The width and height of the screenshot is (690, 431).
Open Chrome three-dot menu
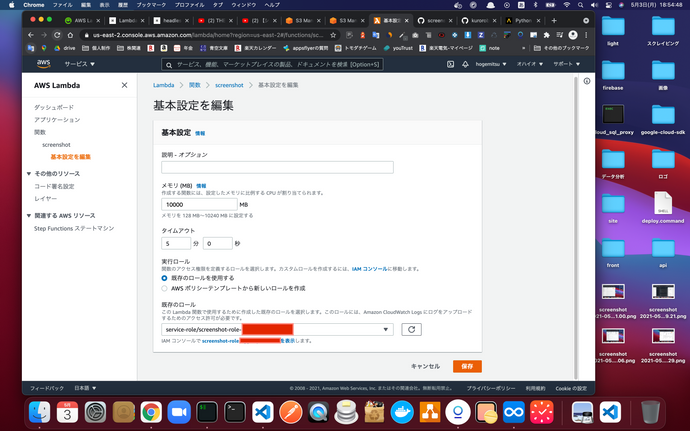(x=586, y=35)
